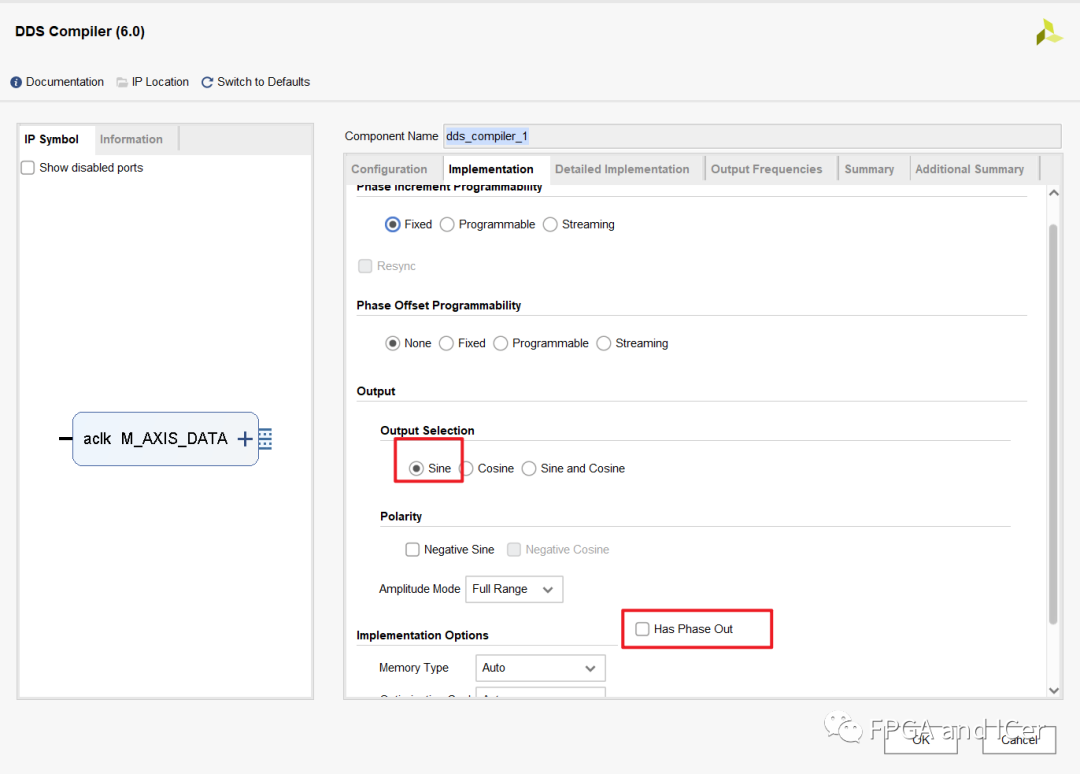Click the Implementation Options heading

[422, 635]
